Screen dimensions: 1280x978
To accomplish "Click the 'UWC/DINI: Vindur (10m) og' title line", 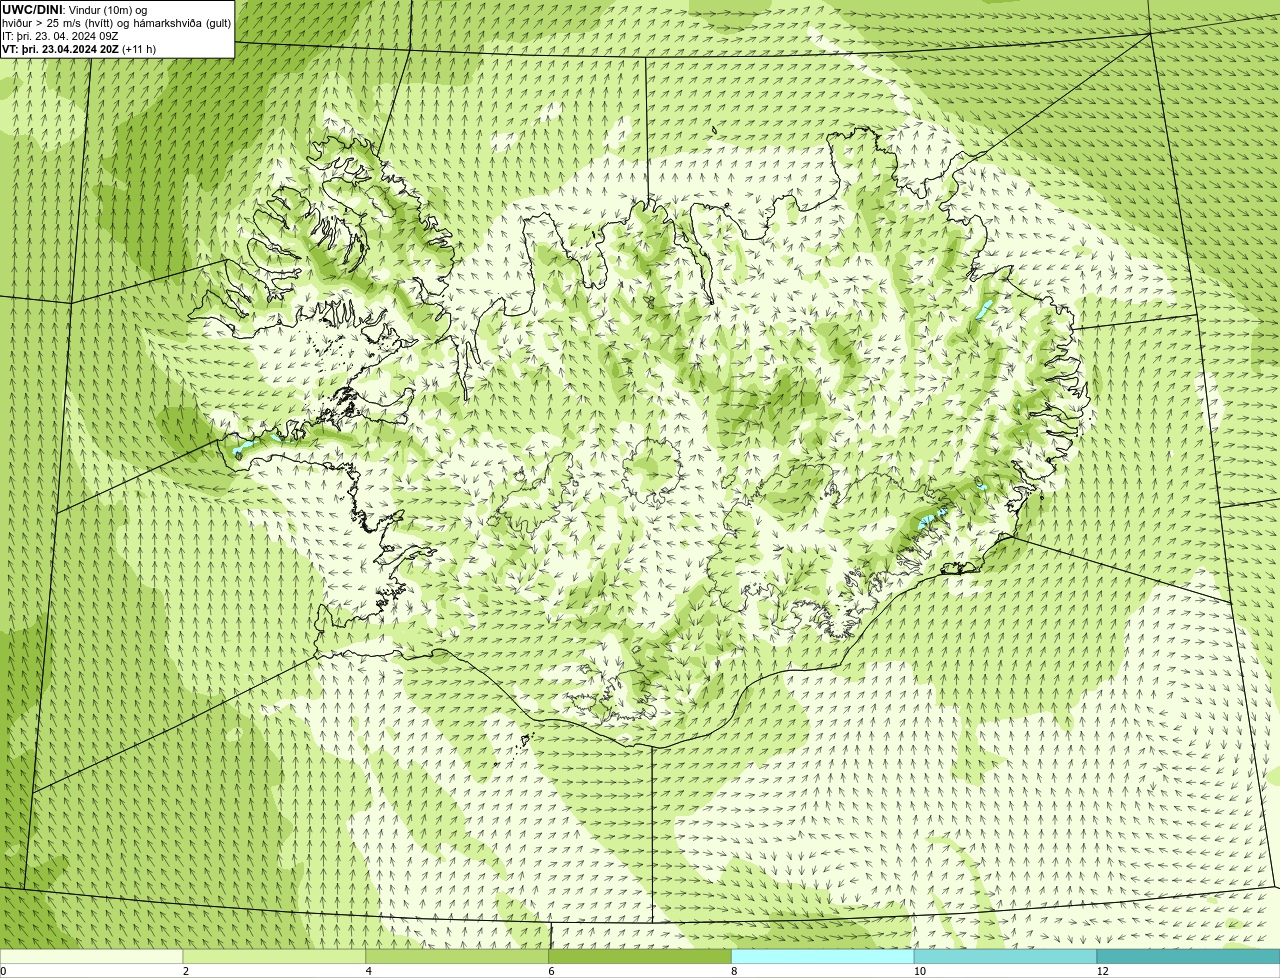I will [x=75, y=10].
